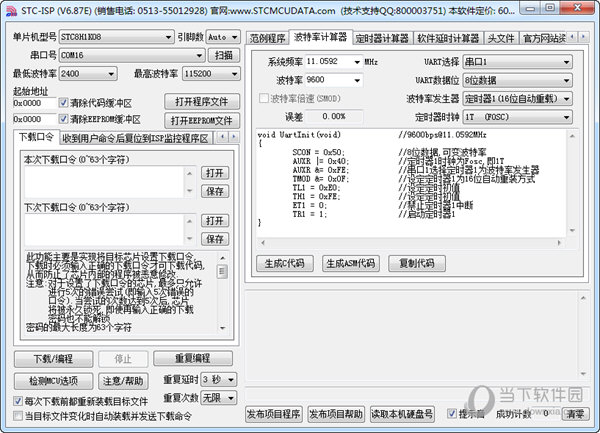Click the 清零 button
This screenshot has height=433, width=600.
pyautogui.click(x=576, y=414)
